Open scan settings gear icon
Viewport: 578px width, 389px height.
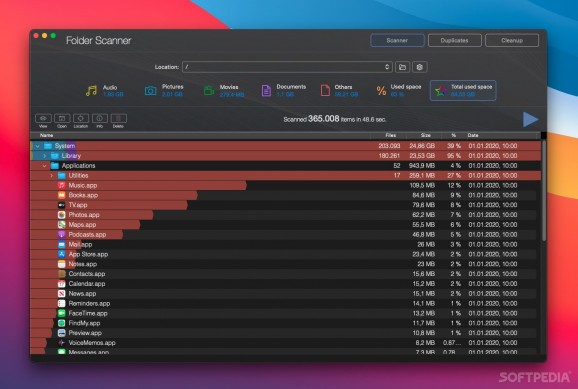coord(419,67)
